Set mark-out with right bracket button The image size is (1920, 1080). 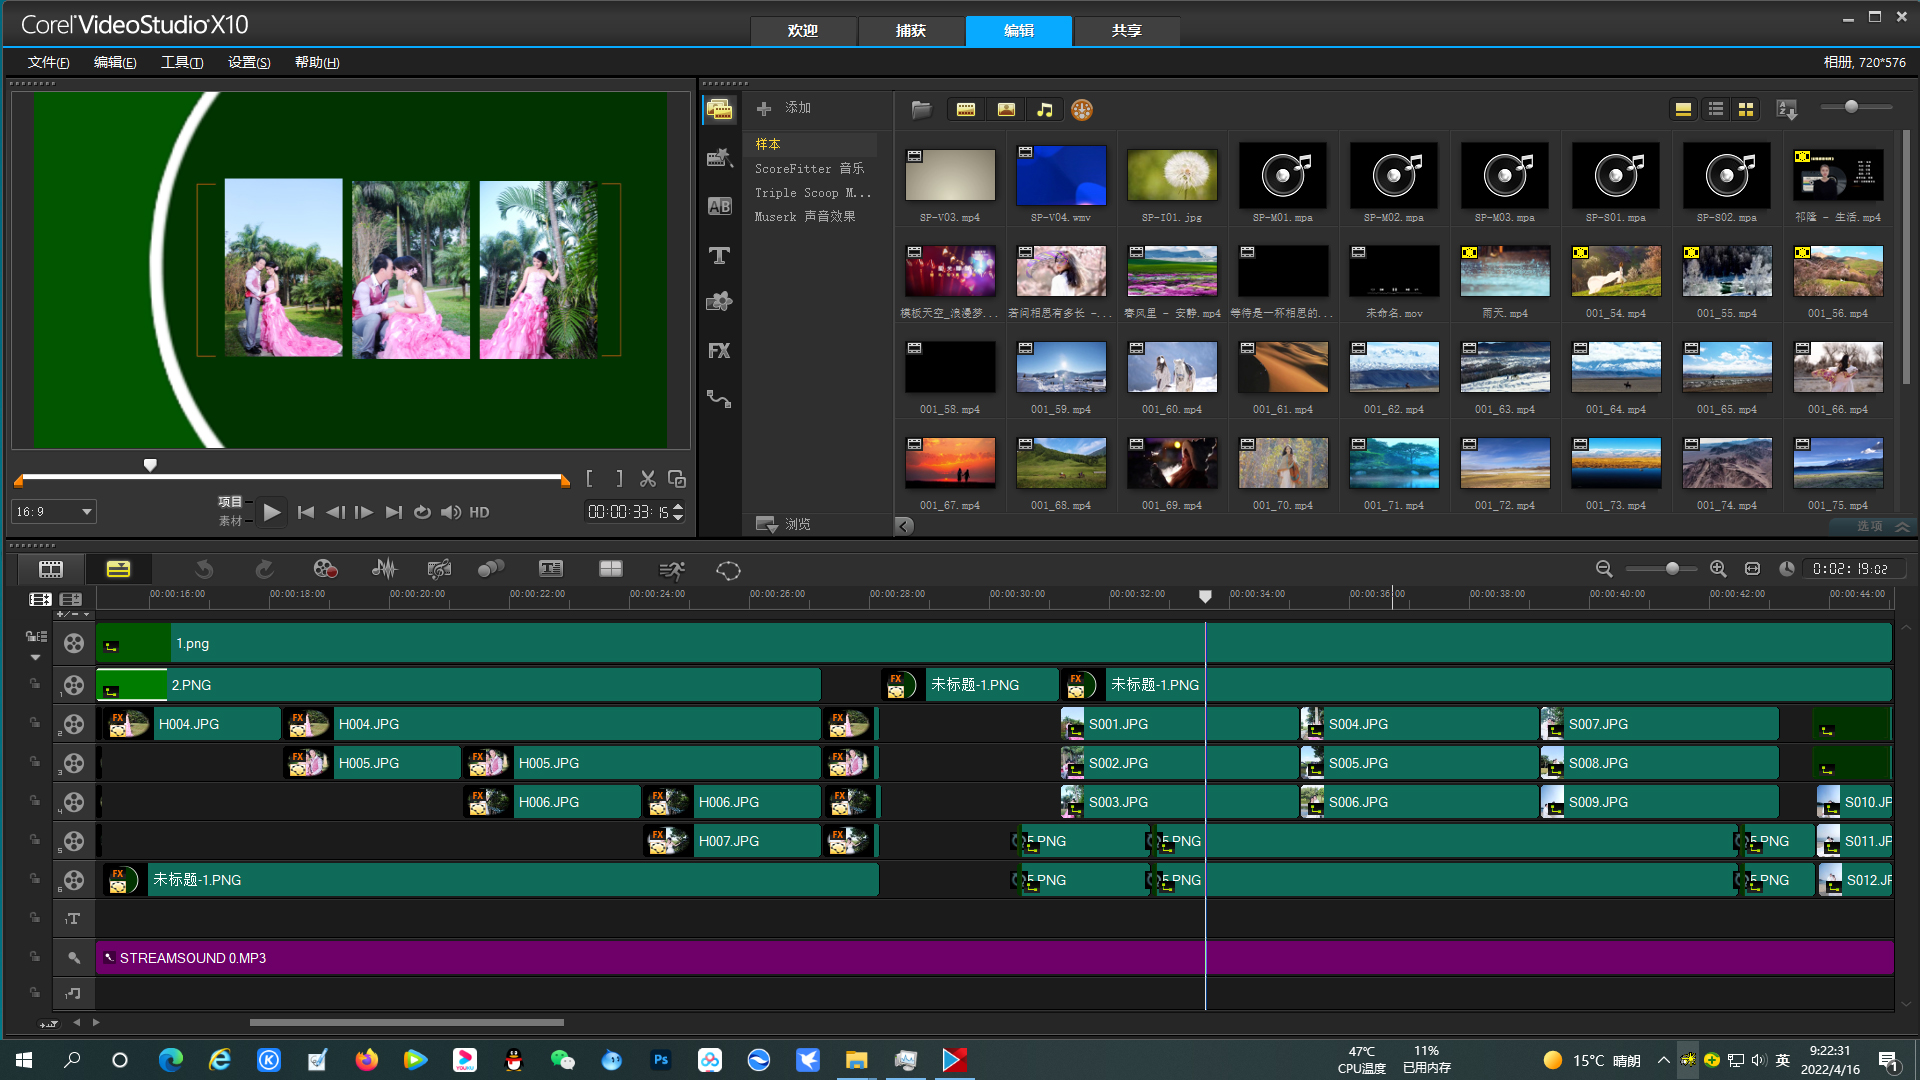pos(619,479)
